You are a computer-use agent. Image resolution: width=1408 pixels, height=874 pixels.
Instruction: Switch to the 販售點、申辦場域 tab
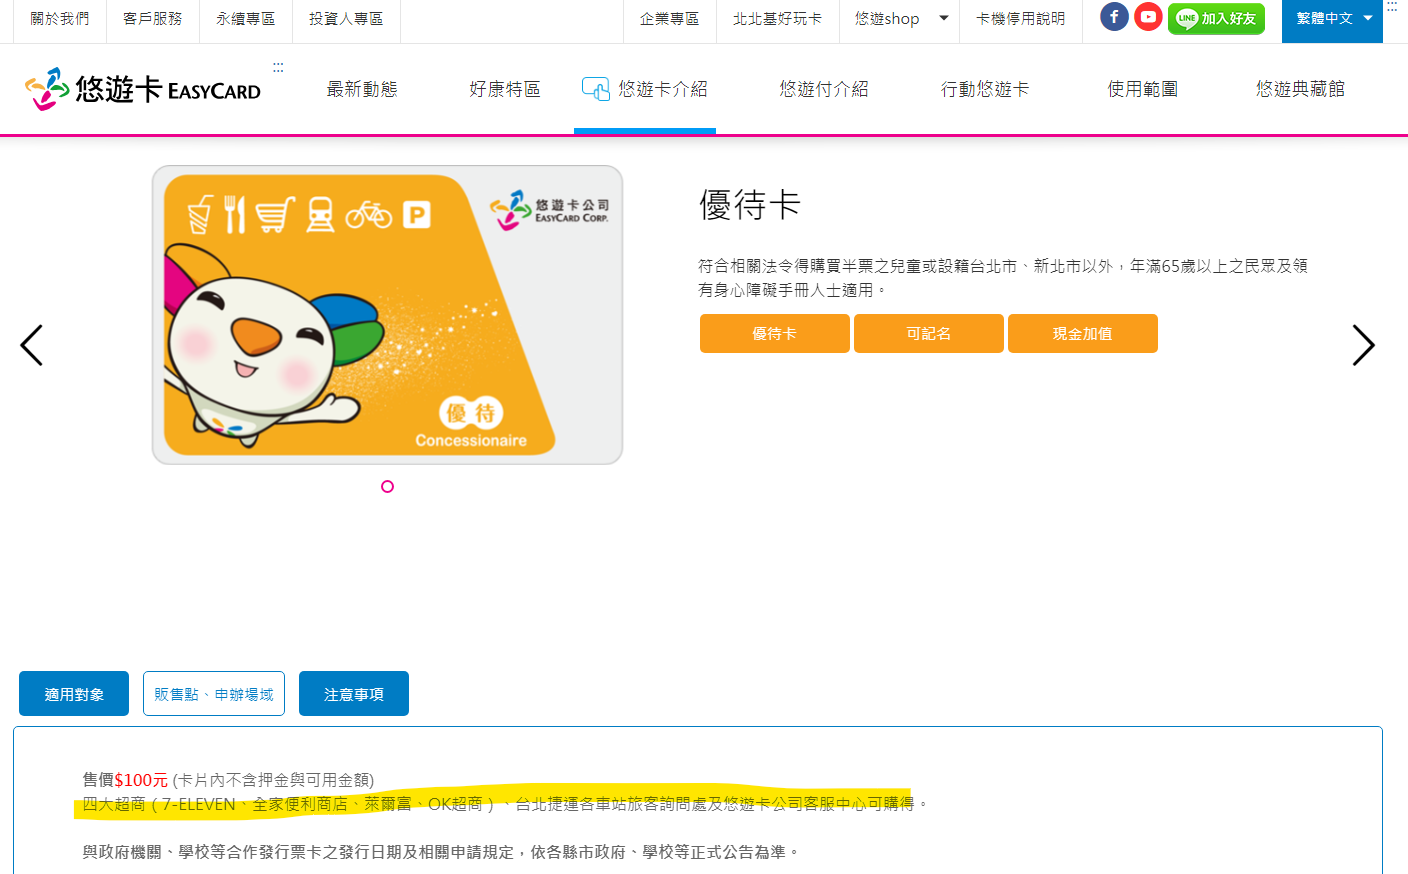[x=214, y=694]
